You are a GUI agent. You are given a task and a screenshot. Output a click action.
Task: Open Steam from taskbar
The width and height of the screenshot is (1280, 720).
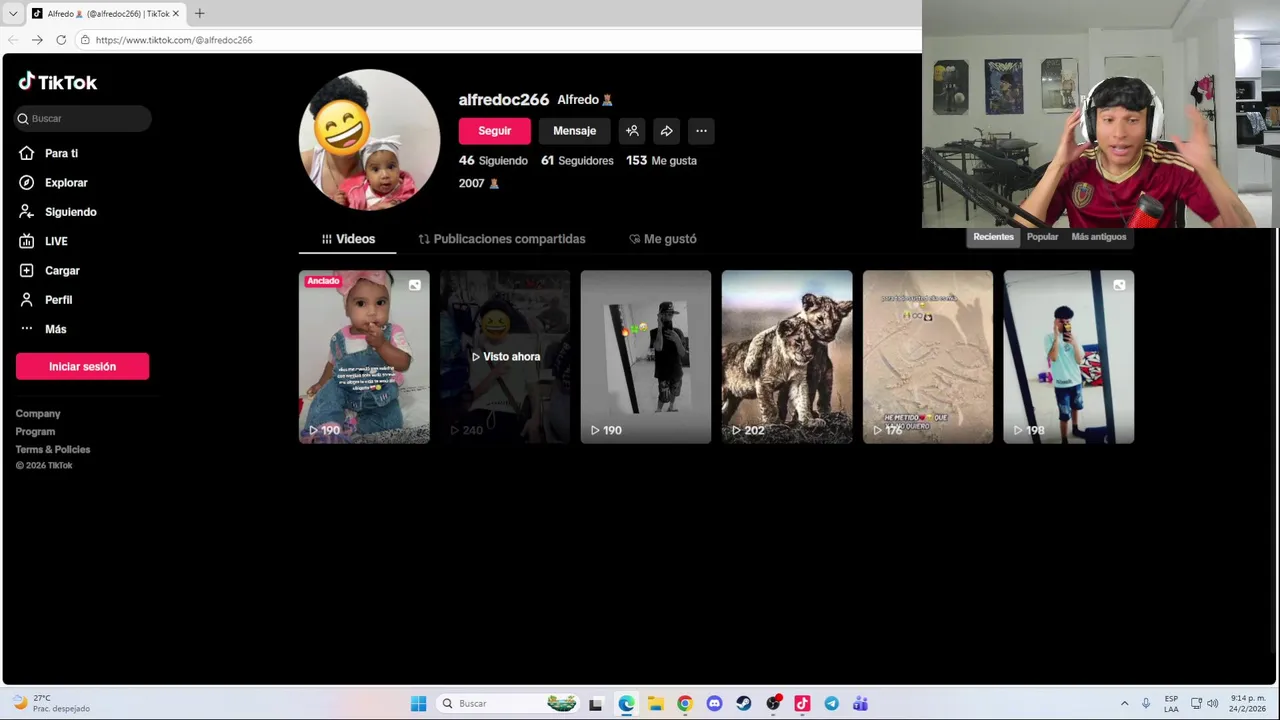[x=743, y=704]
